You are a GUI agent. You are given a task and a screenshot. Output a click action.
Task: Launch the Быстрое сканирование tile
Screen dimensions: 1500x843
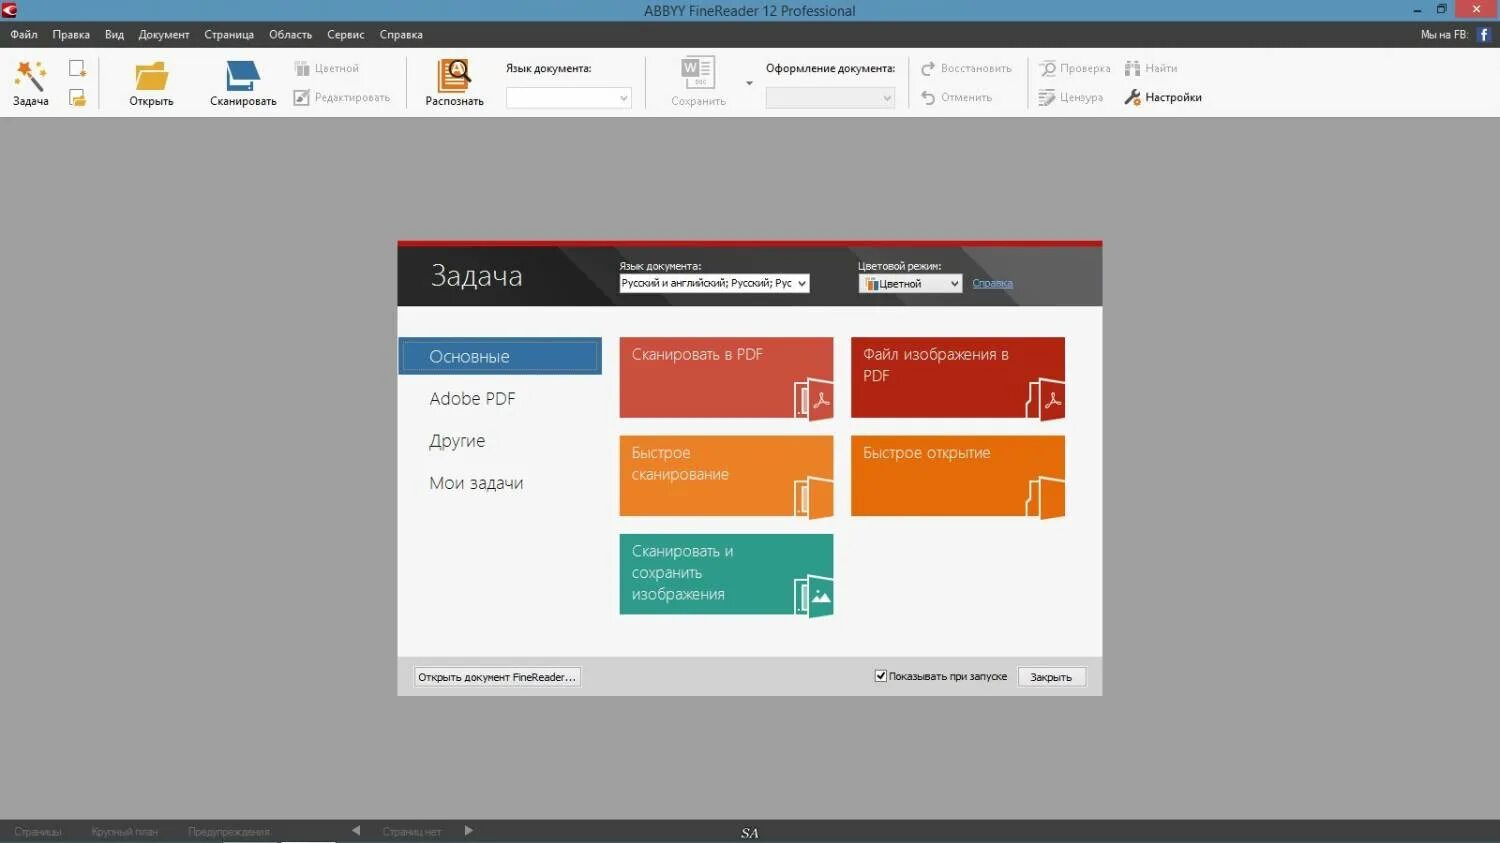click(726, 476)
